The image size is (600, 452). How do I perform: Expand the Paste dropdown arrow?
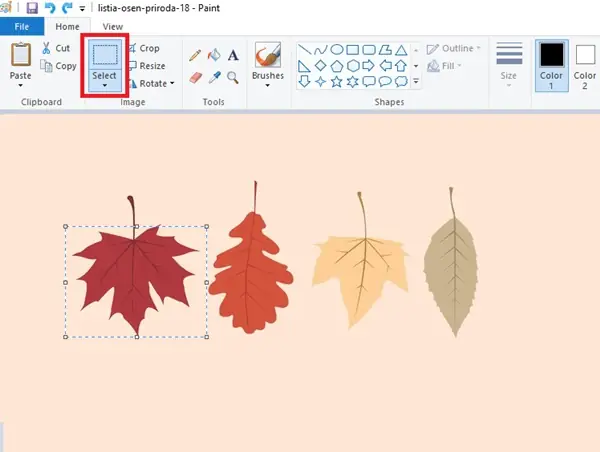pos(21,85)
